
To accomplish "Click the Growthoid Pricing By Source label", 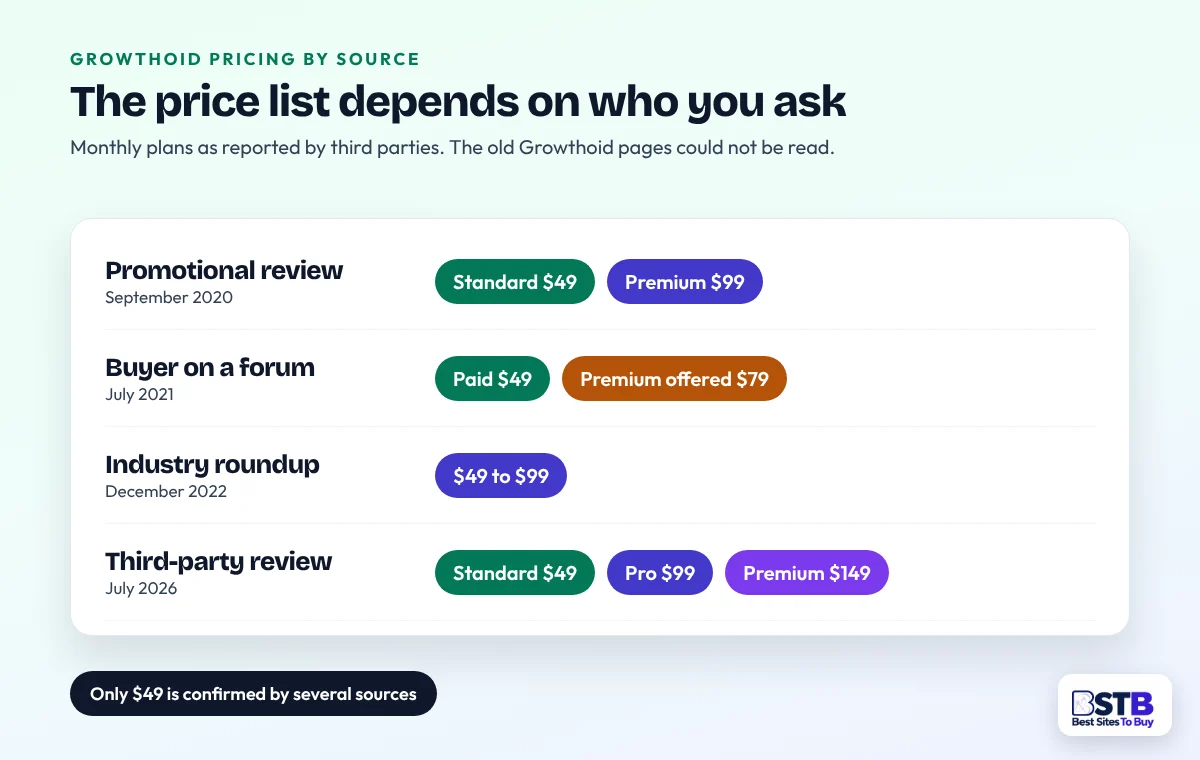I will (x=245, y=59).
